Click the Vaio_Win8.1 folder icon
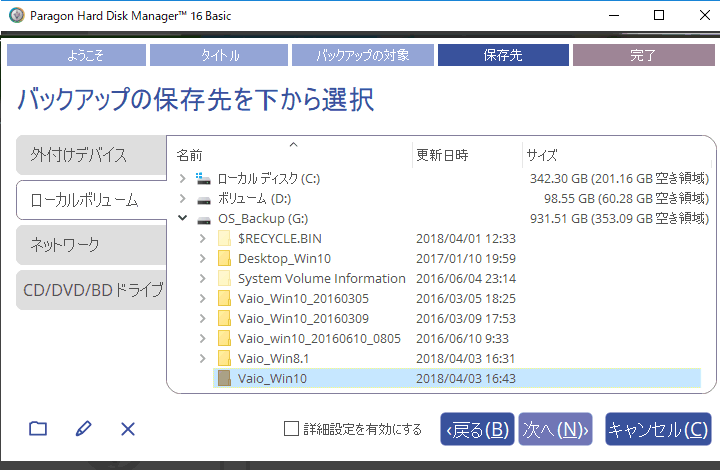Viewport: 720px width, 470px height. 225,359
